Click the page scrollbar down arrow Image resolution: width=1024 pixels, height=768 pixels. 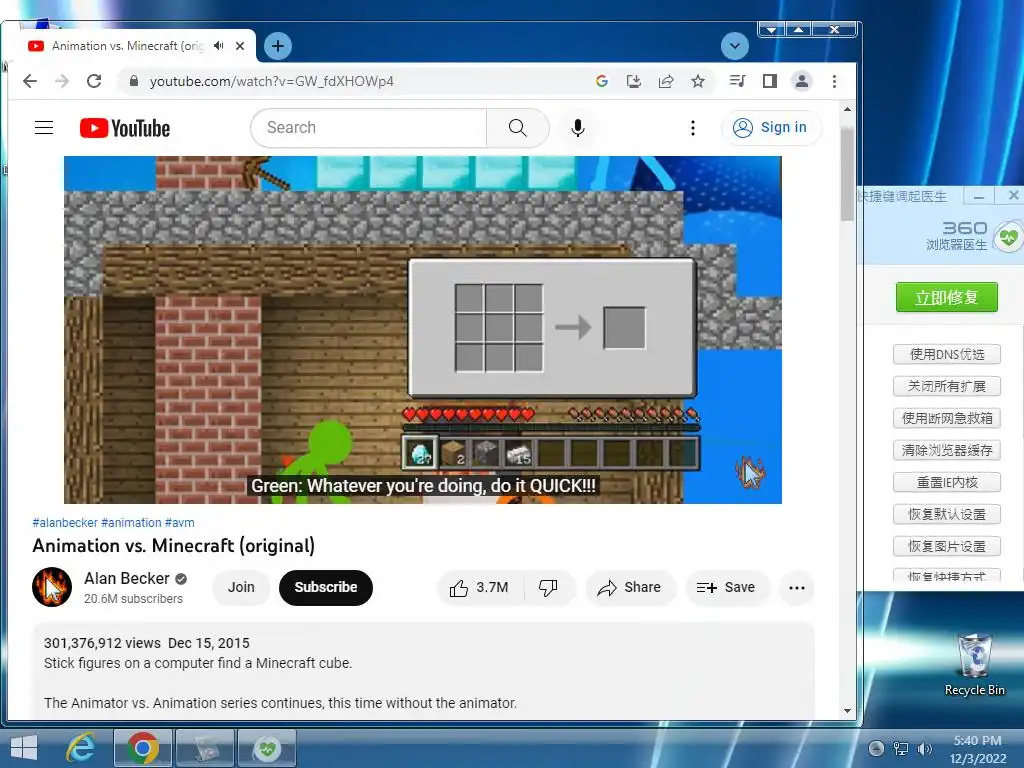[847, 711]
